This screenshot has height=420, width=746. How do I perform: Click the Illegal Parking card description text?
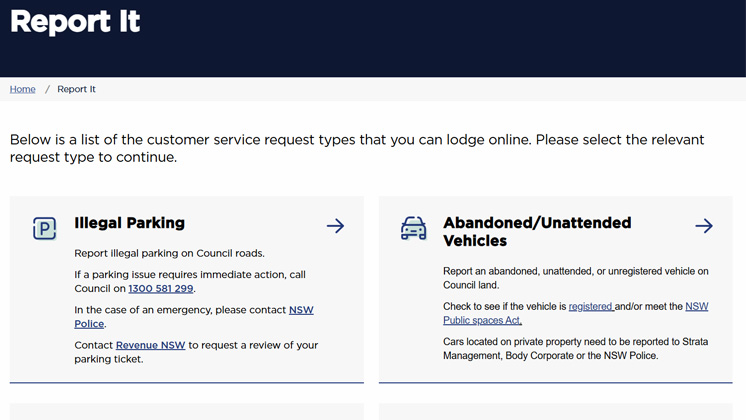click(x=169, y=253)
